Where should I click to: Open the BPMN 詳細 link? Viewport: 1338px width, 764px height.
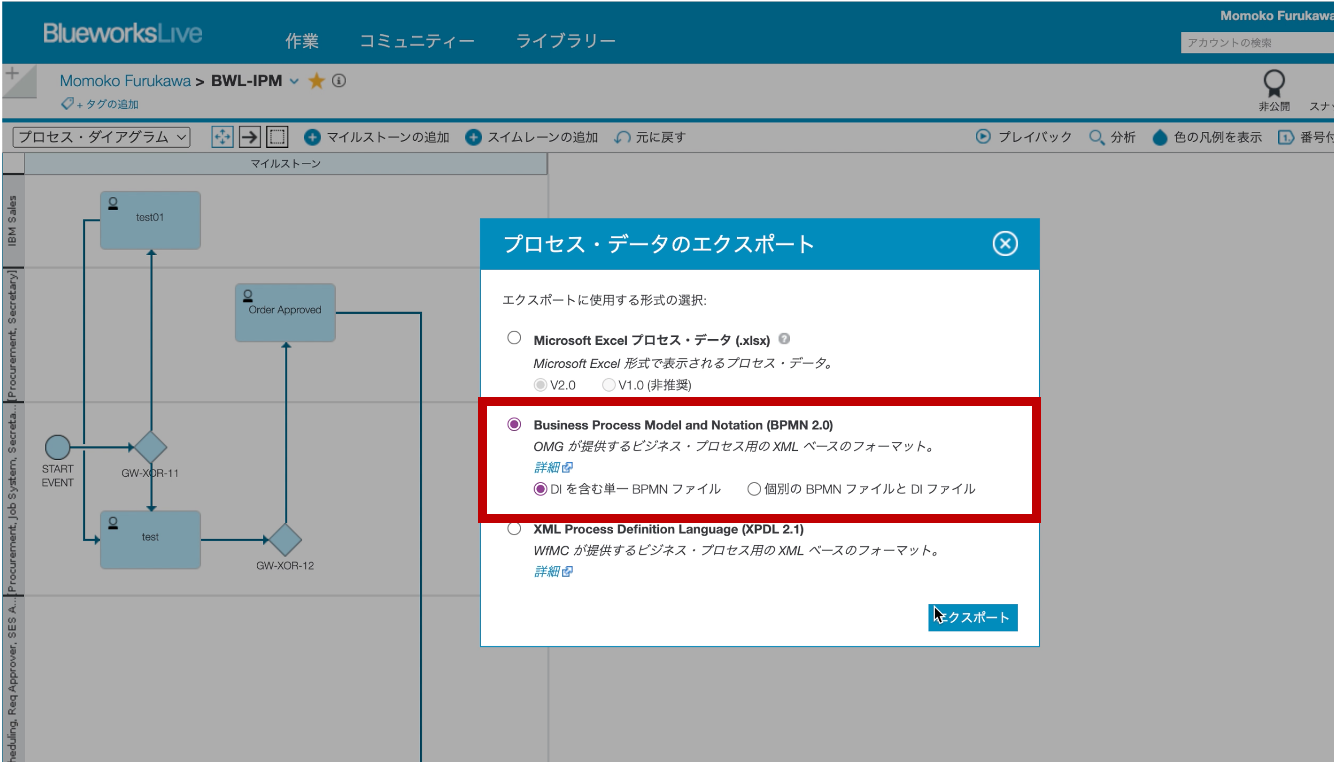click(x=549, y=467)
